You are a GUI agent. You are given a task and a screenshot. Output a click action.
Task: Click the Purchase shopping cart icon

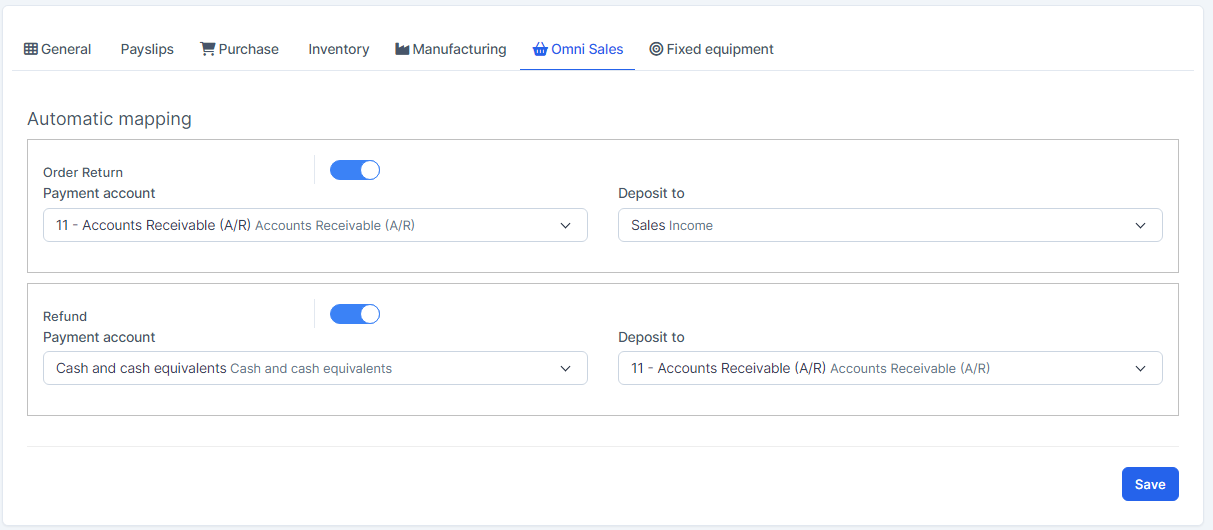click(208, 49)
